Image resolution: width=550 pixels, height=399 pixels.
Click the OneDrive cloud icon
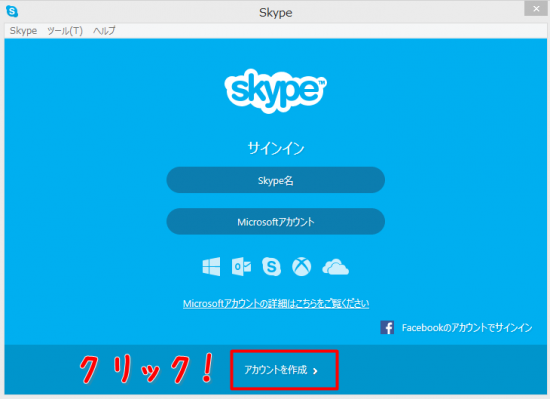(335, 267)
